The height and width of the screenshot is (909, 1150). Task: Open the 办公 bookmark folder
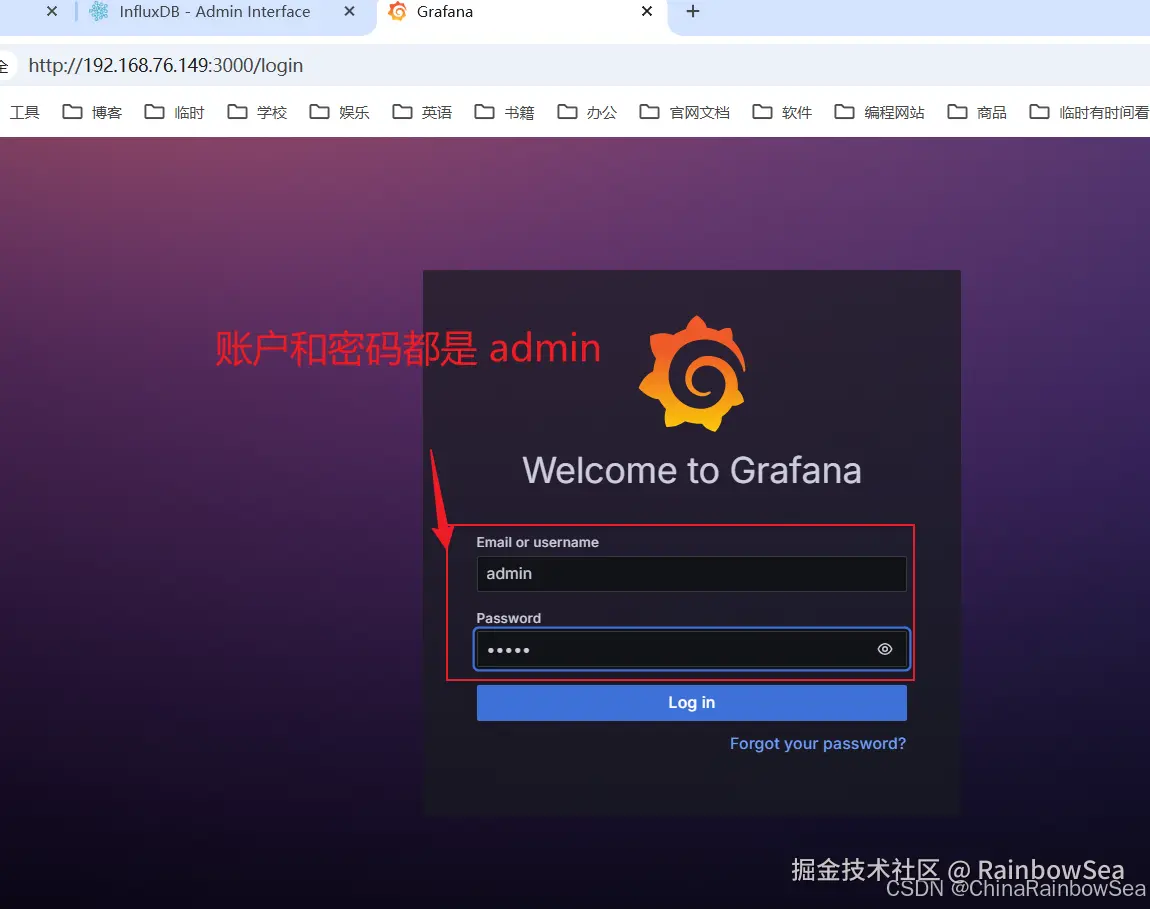coord(587,112)
